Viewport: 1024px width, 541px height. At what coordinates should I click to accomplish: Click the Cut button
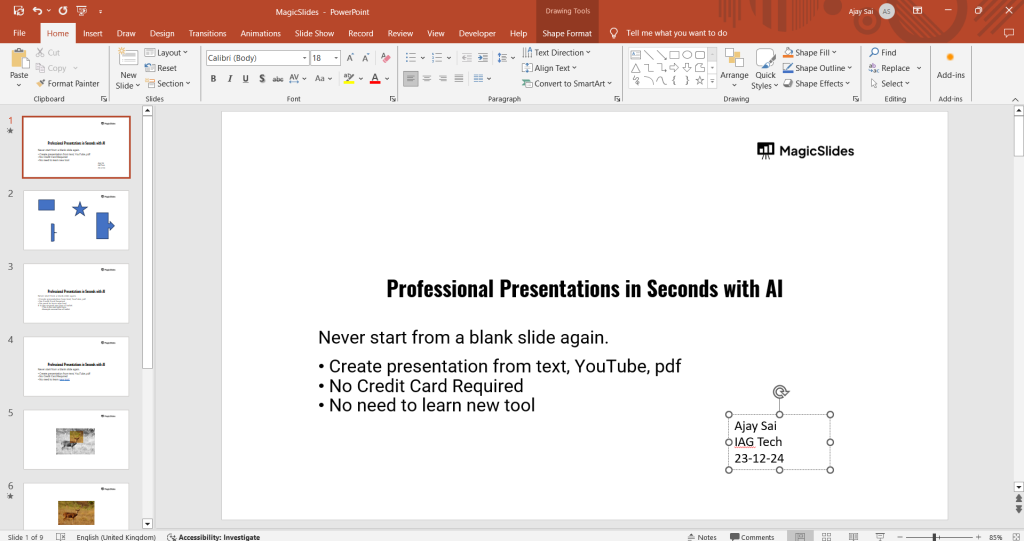[48, 52]
